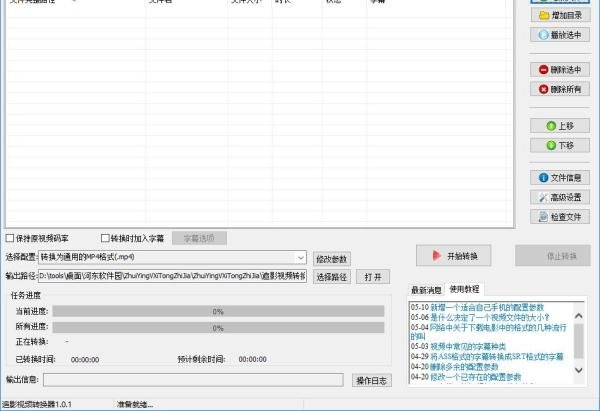Screen dimensions: 600x411
Task: Clear the list with 删除所有
Action: pyautogui.click(x=560, y=89)
